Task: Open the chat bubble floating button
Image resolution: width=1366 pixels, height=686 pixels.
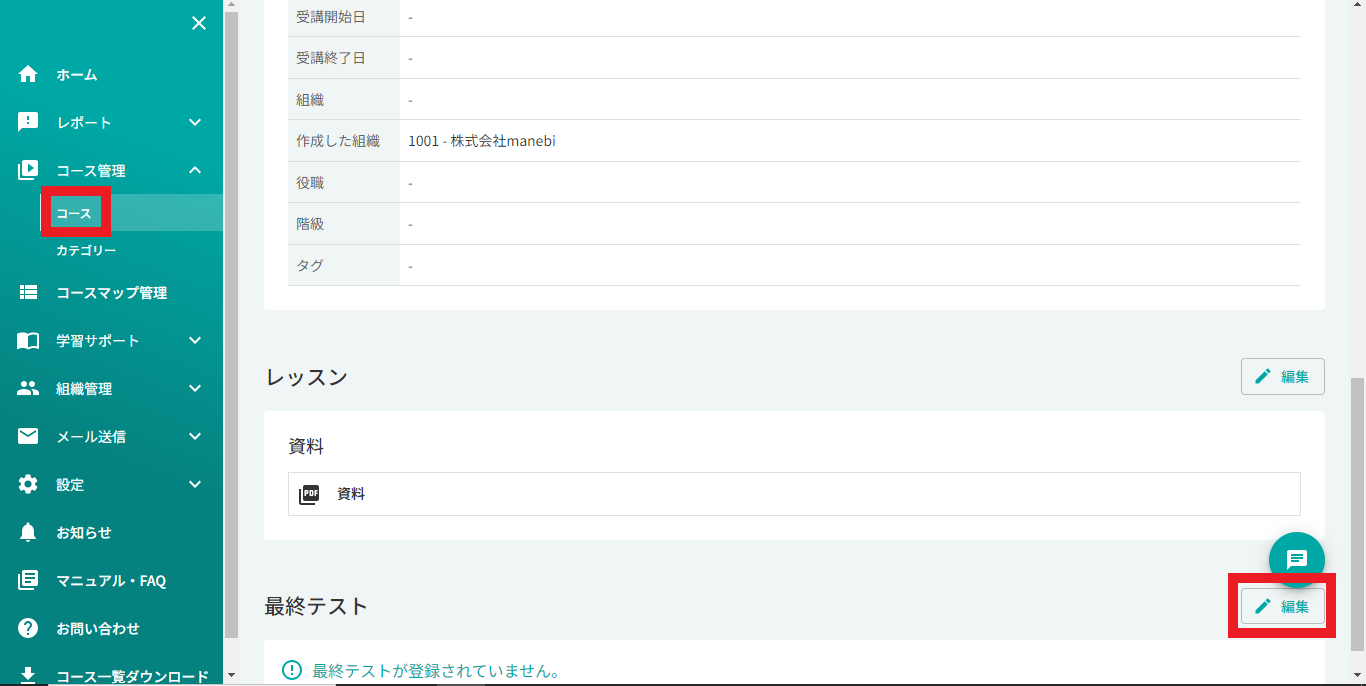Action: coord(1297,559)
